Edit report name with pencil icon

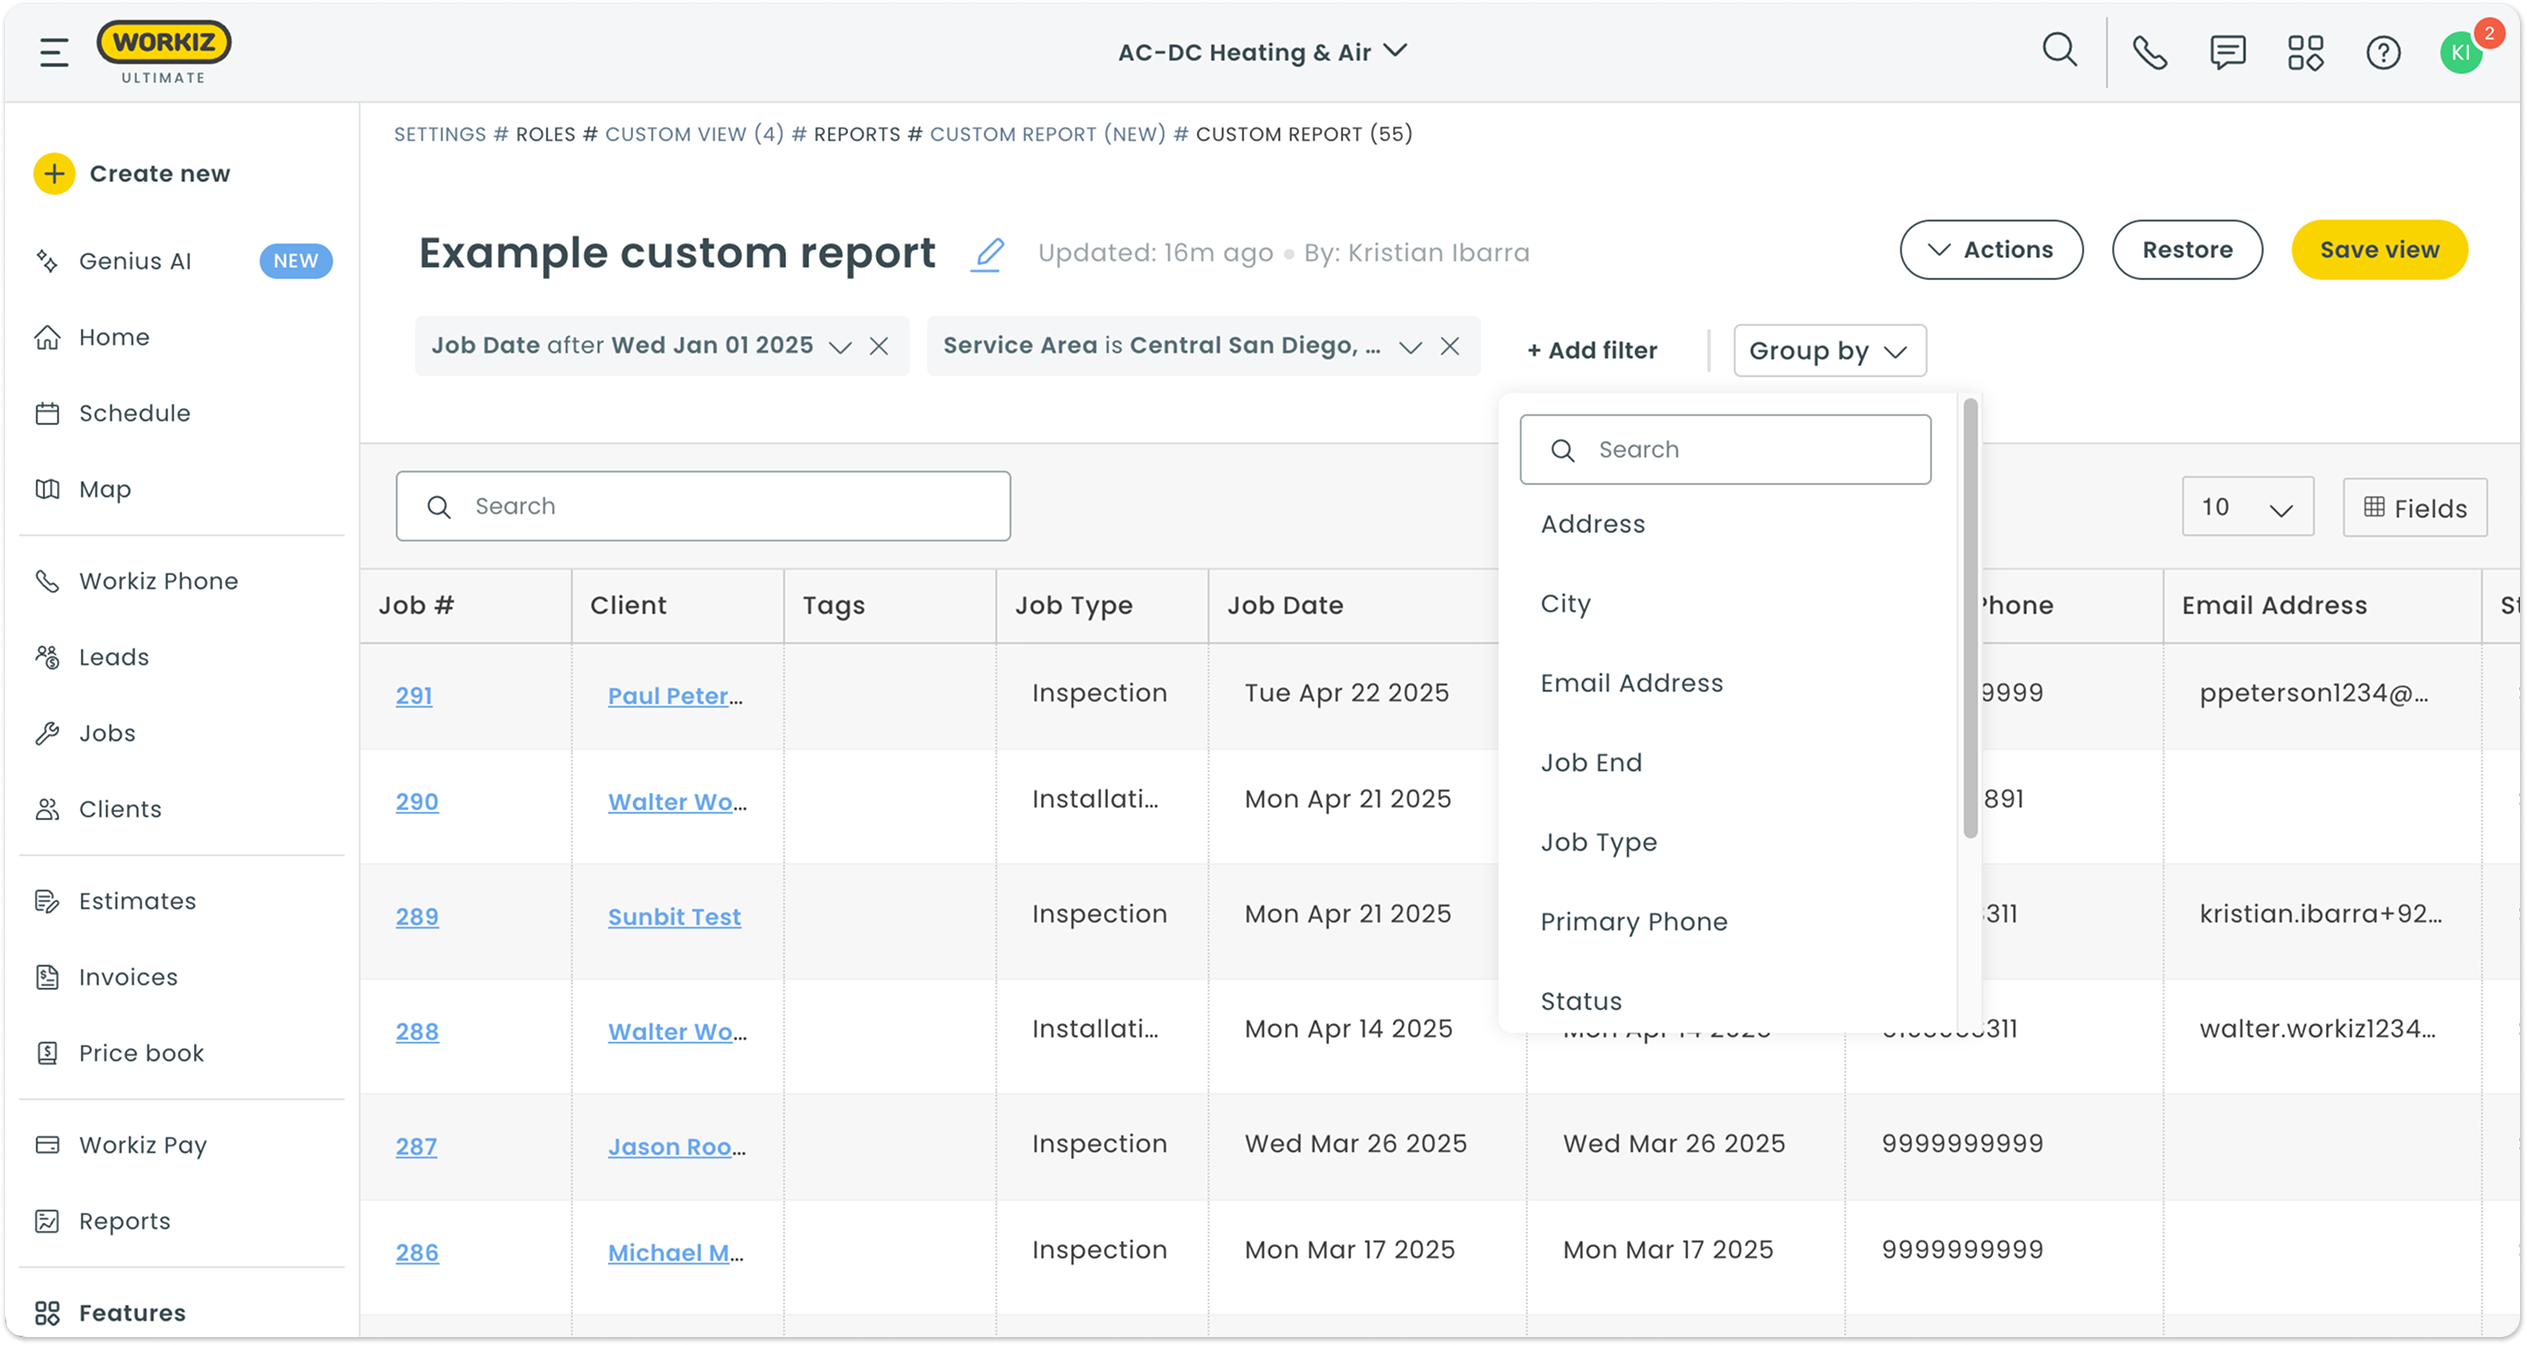pyautogui.click(x=987, y=254)
